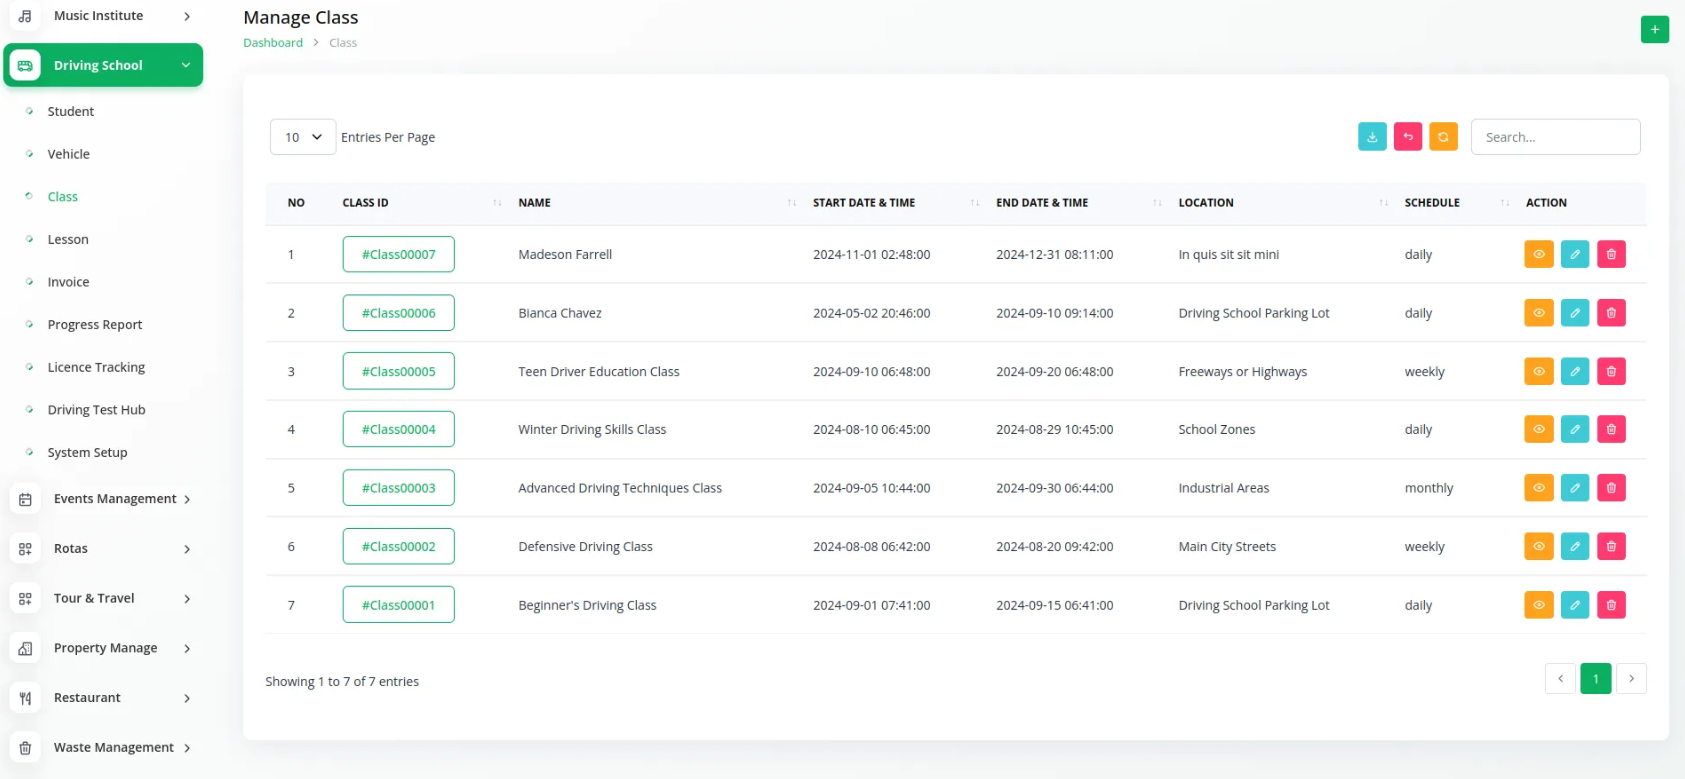Viewport: 1685px width, 779px height.
Task: Edit the Madeson Farrell class
Action: click(x=1575, y=254)
